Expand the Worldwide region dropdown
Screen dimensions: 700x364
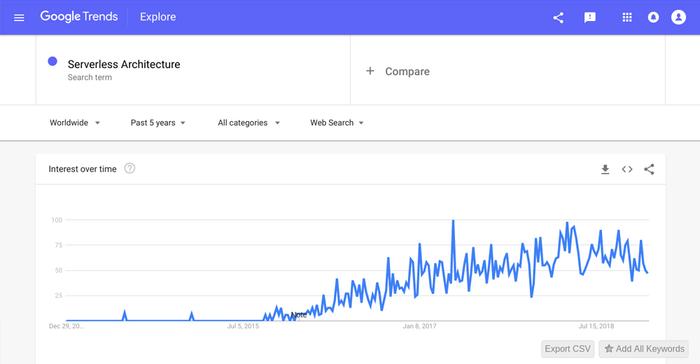[75, 123]
